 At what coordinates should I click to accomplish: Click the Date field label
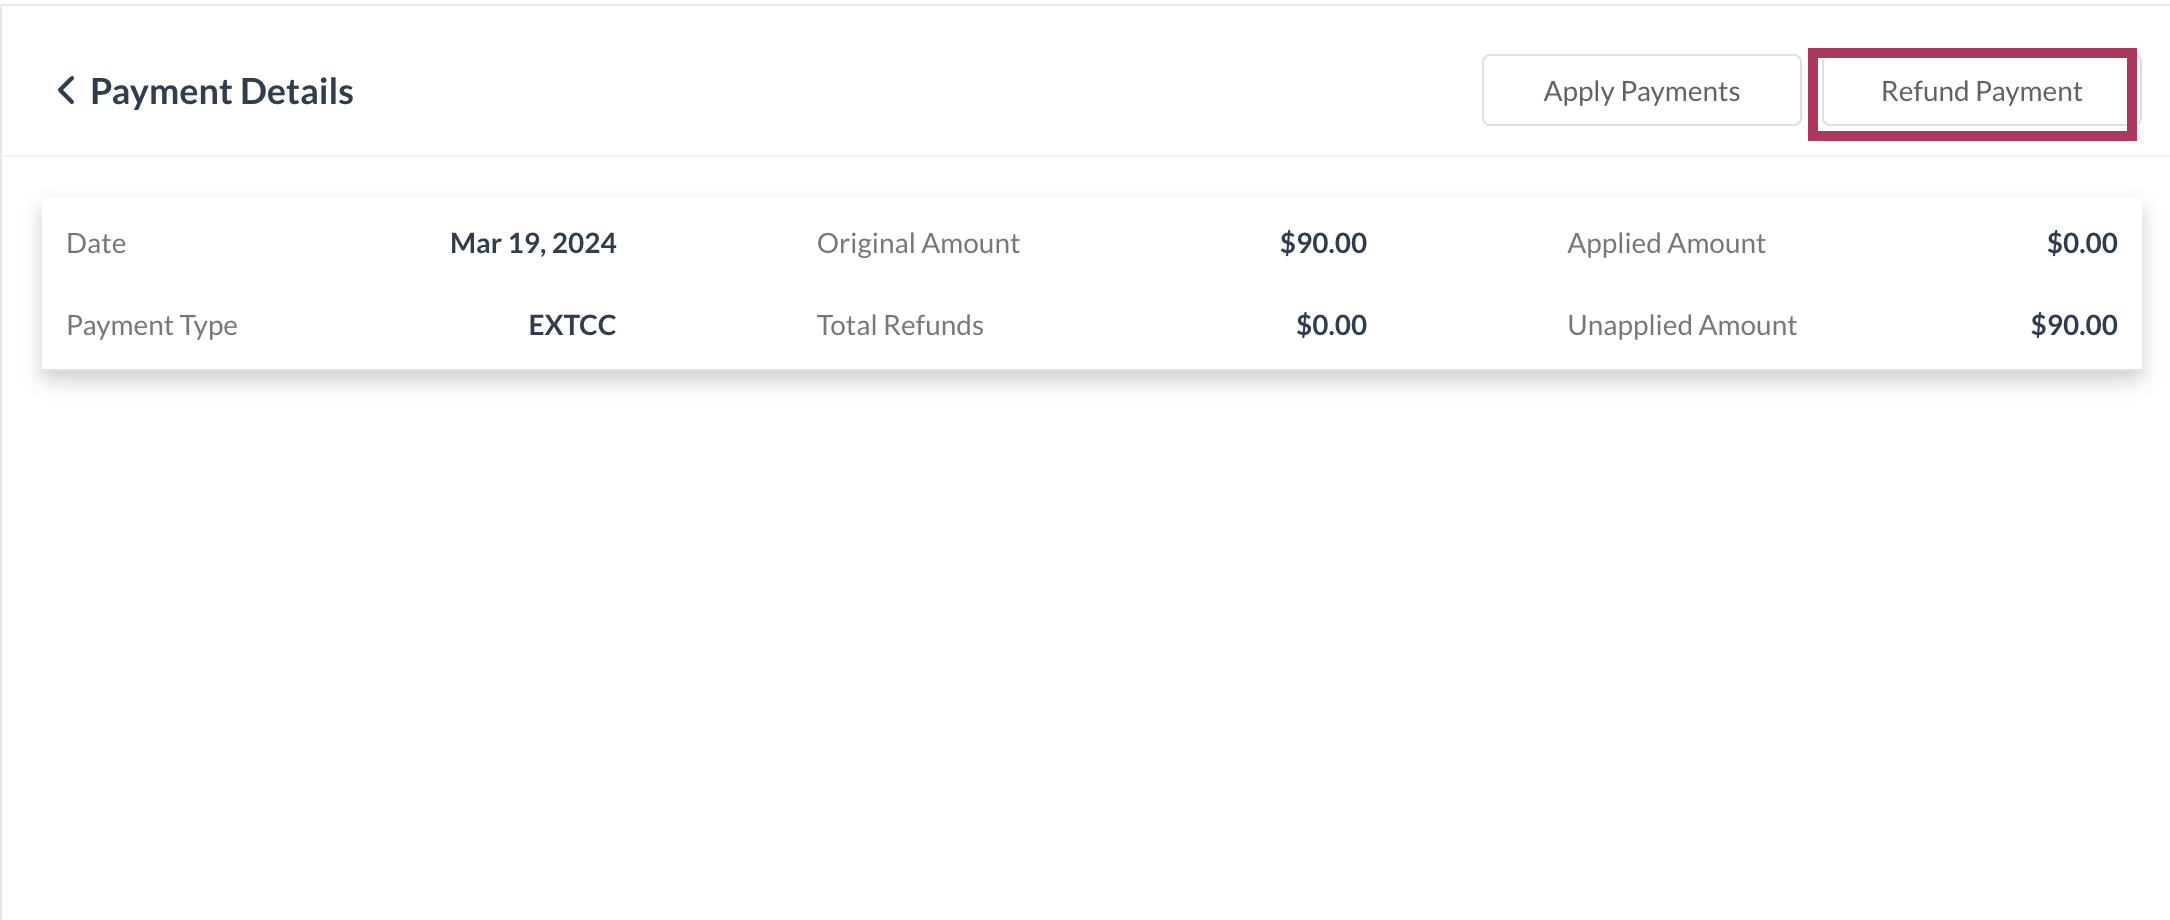[96, 243]
